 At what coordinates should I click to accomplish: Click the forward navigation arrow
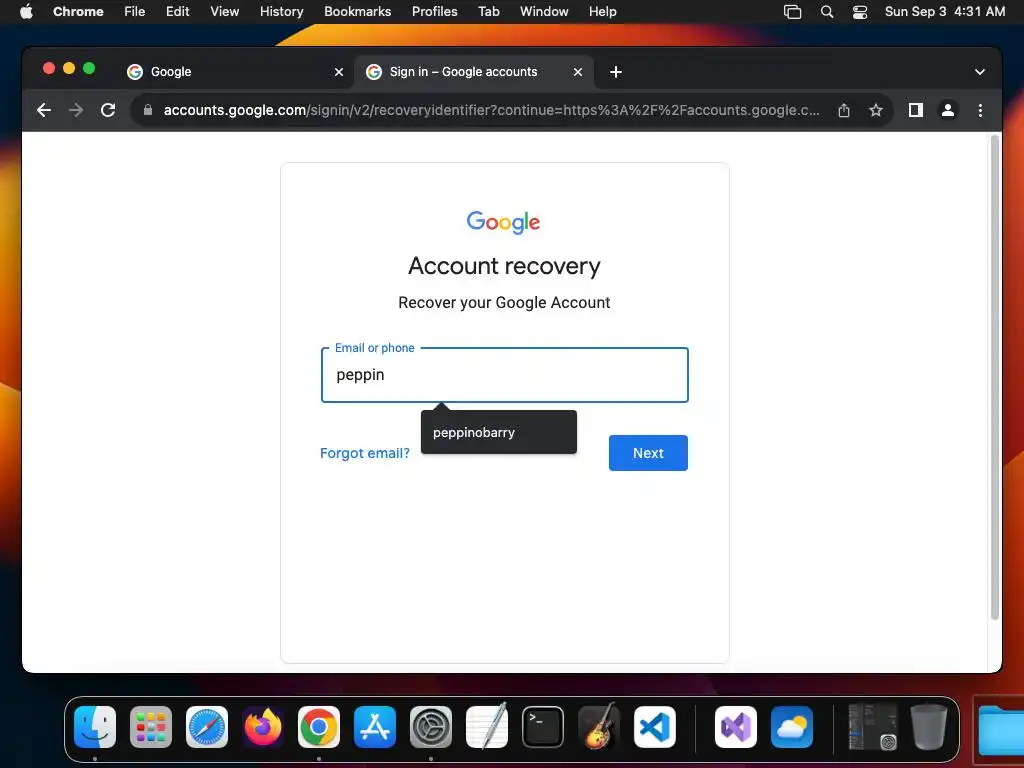tap(76, 110)
